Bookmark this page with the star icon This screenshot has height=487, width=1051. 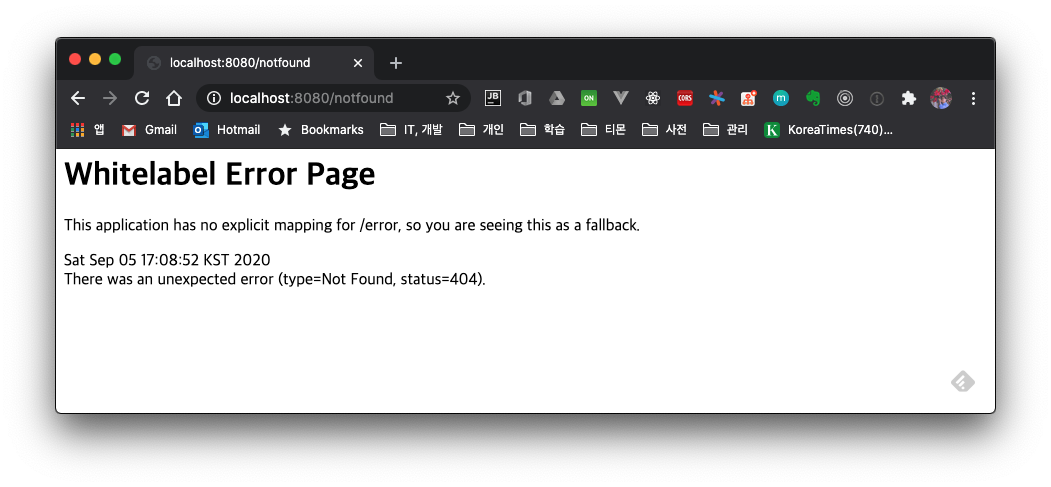tap(453, 98)
